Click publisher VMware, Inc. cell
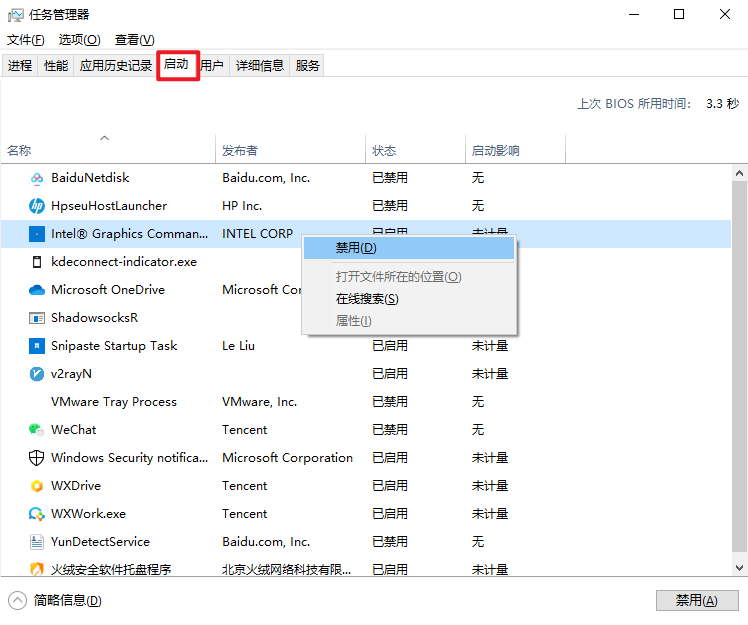Screen dimensions: 748x625 [x=260, y=402]
